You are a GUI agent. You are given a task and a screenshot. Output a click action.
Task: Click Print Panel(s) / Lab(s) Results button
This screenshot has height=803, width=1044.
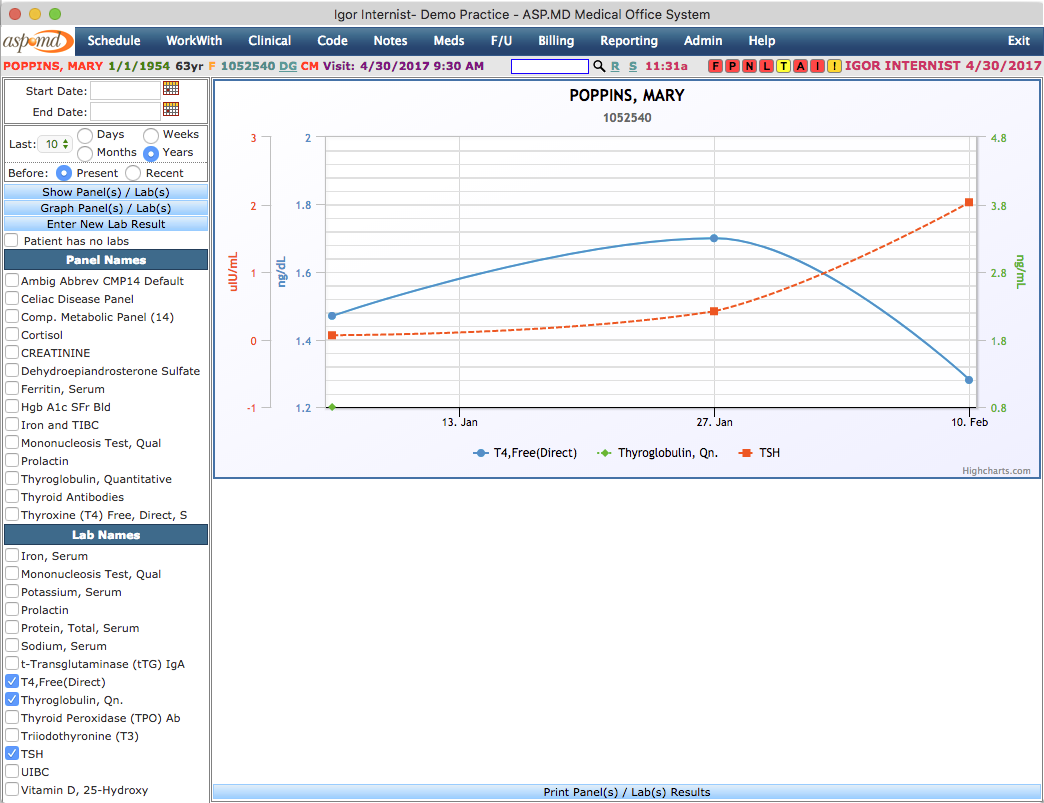click(627, 792)
